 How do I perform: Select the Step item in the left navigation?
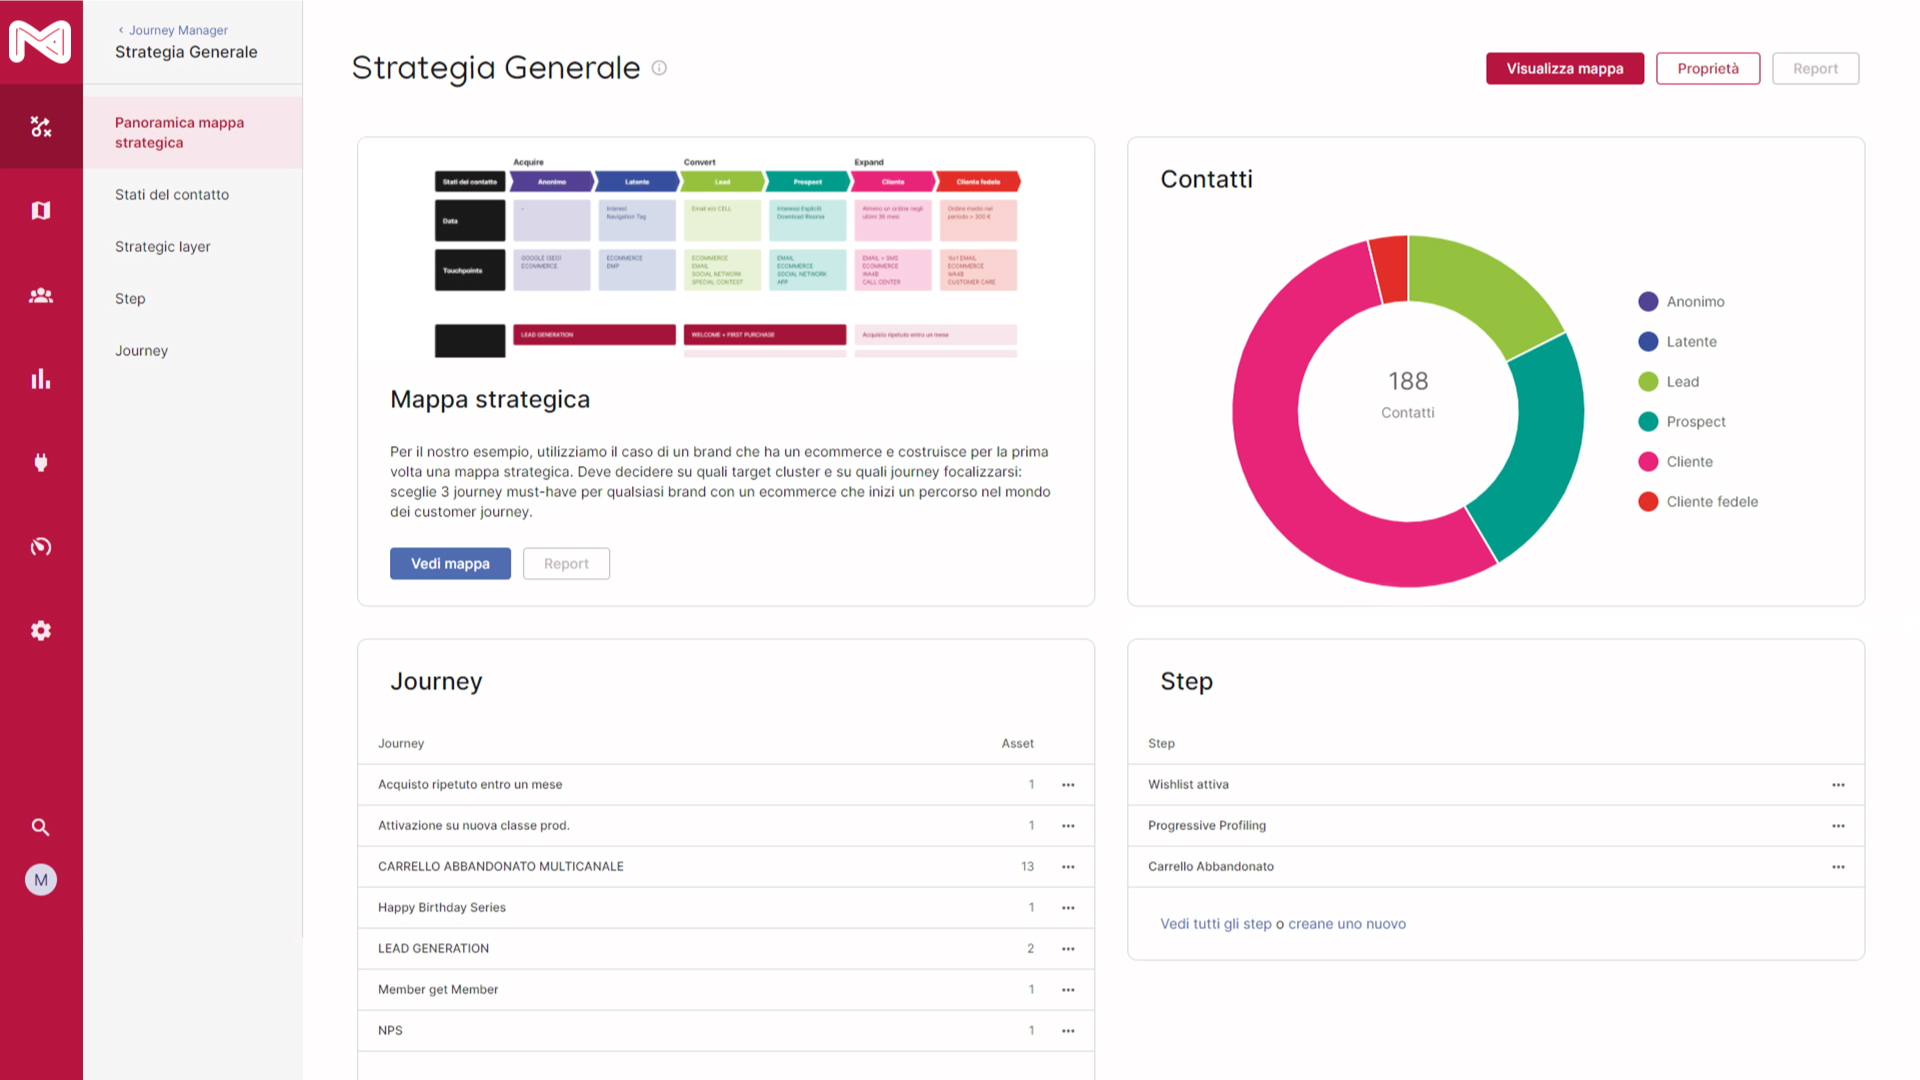[130, 298]
